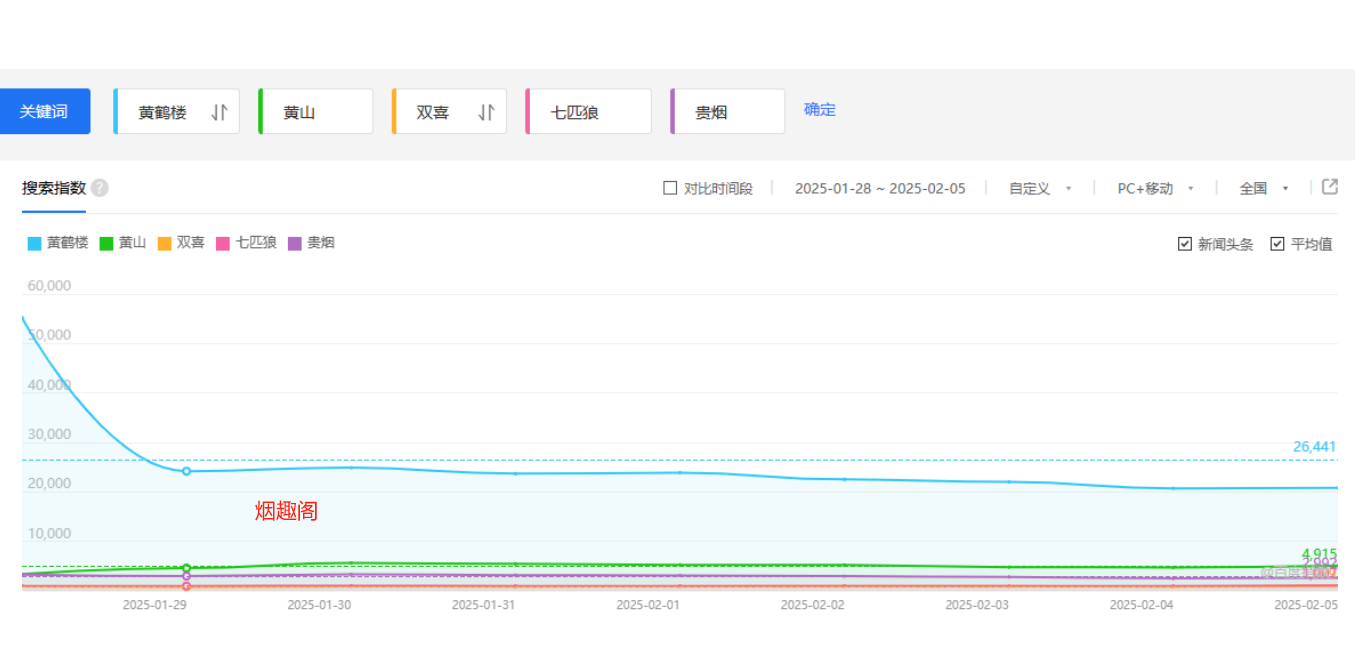This screenshot has height=647, width=1356.
Task: Edit the 七匹狼 keyword field
Action: (588, 111)
